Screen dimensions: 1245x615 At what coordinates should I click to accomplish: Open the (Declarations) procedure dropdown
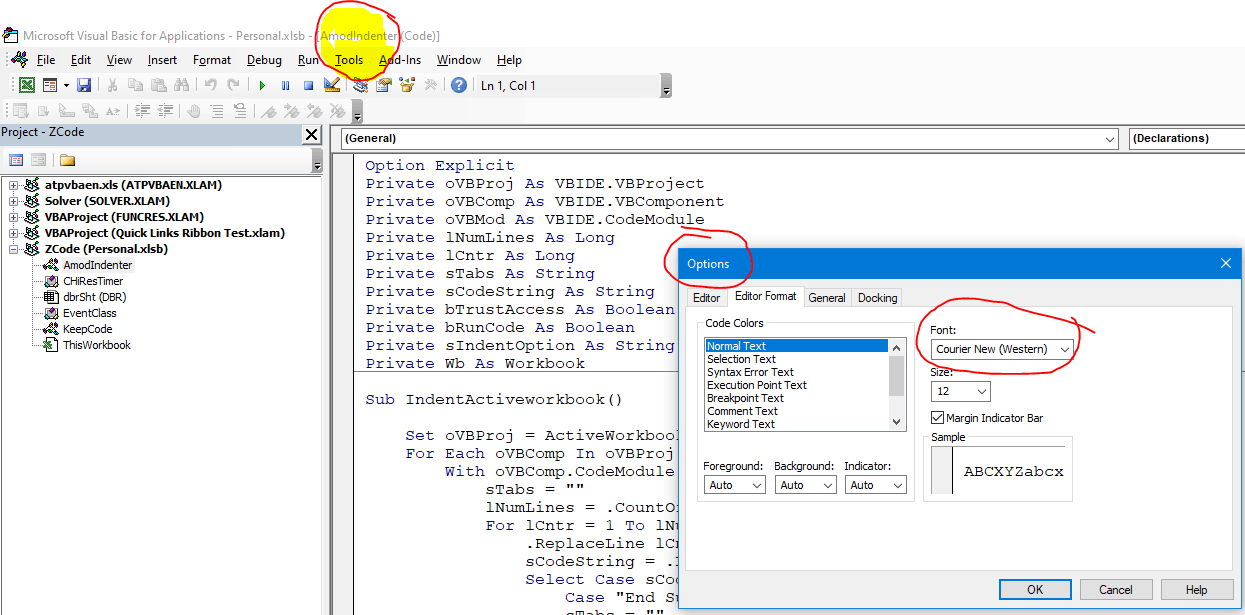(x=1186, y=139)
